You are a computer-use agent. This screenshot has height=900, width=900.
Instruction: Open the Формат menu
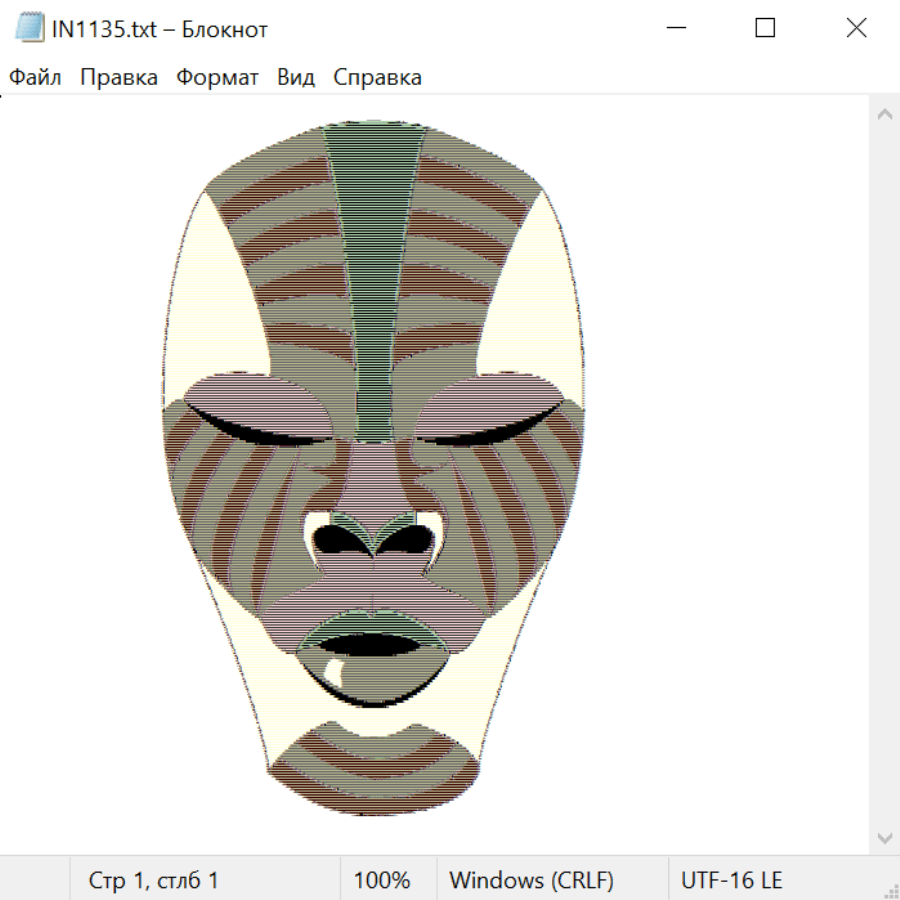click(x=217, y=77)
